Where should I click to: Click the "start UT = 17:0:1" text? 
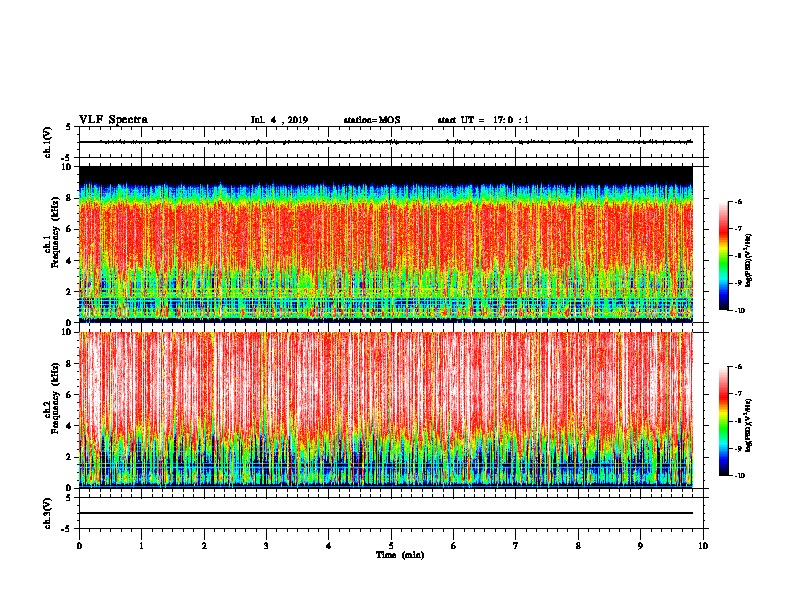(483, 120)
